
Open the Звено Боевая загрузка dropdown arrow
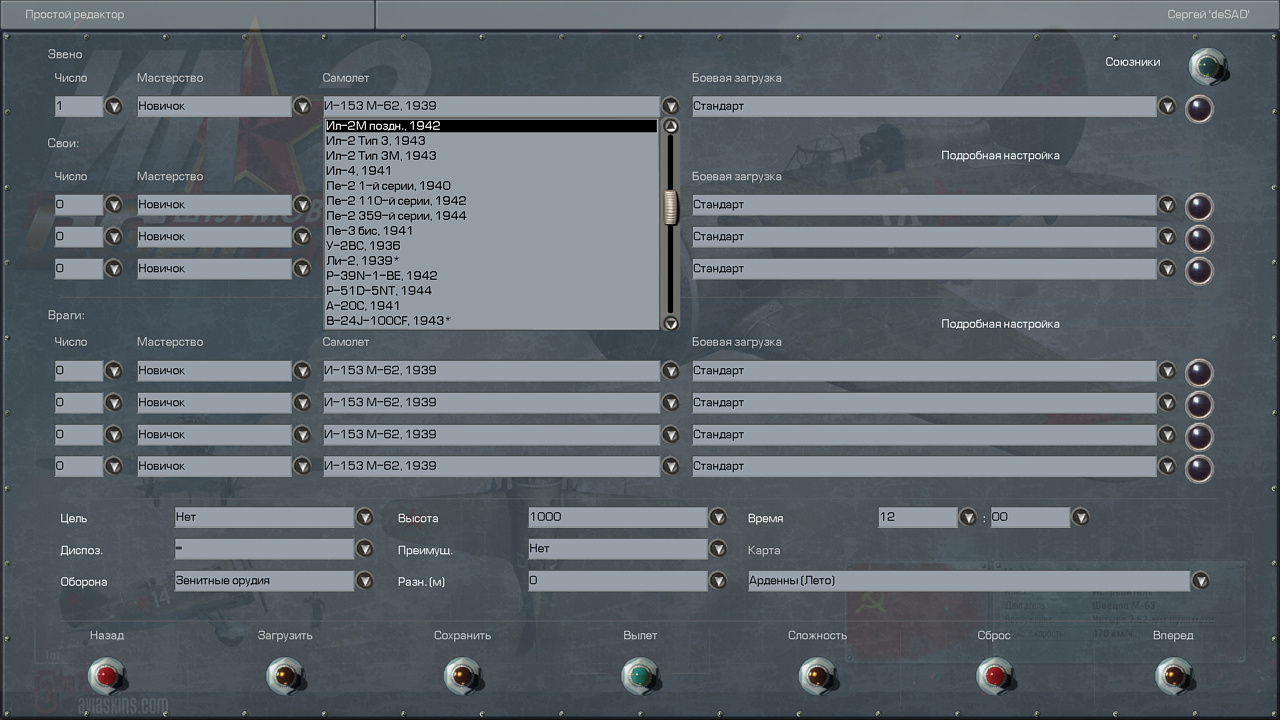click(x=1166, y=106)
